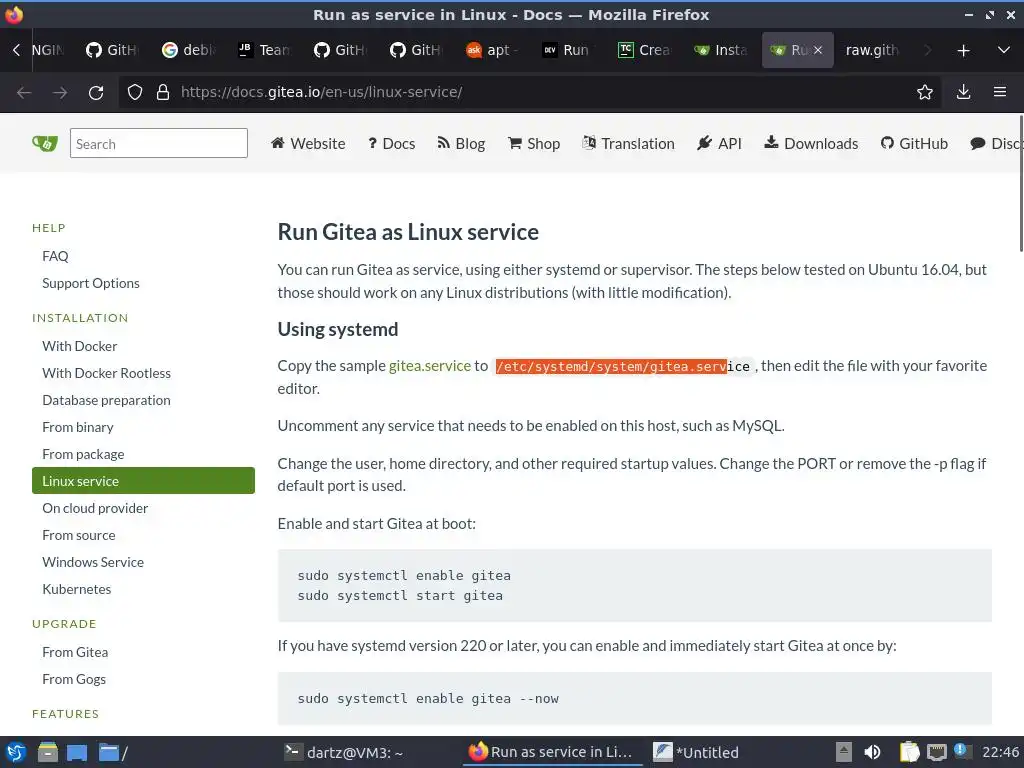
Task: Open the Firefox downloads arrow icon
Action: (x=963, y=92)
